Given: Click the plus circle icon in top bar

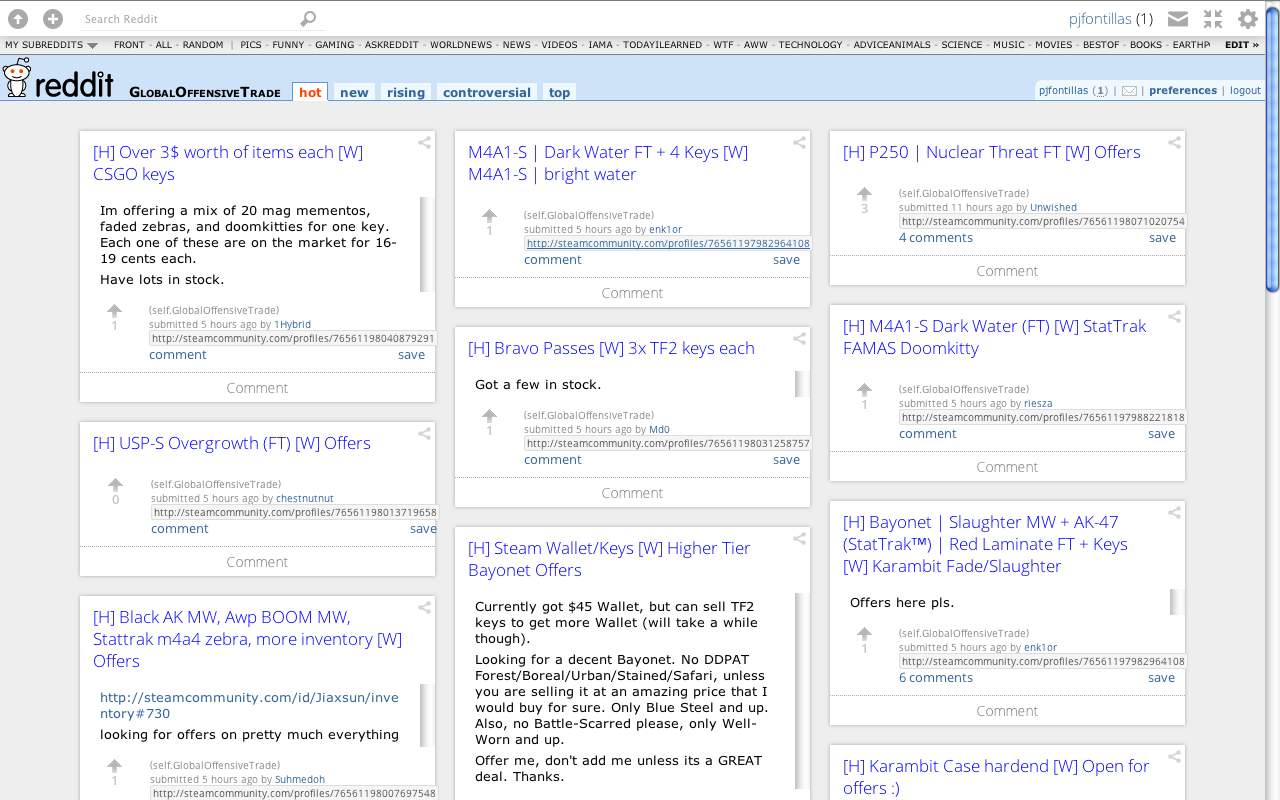Looking at the screenshot, I should coord(53,18).
